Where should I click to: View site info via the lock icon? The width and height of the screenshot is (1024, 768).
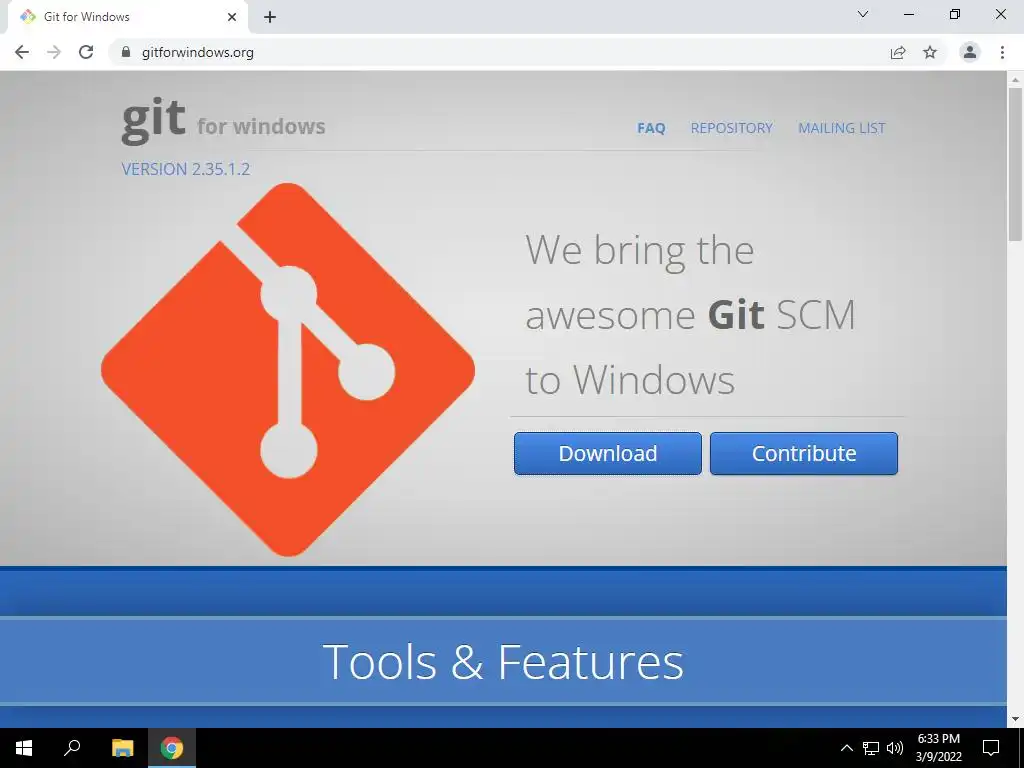126,52
